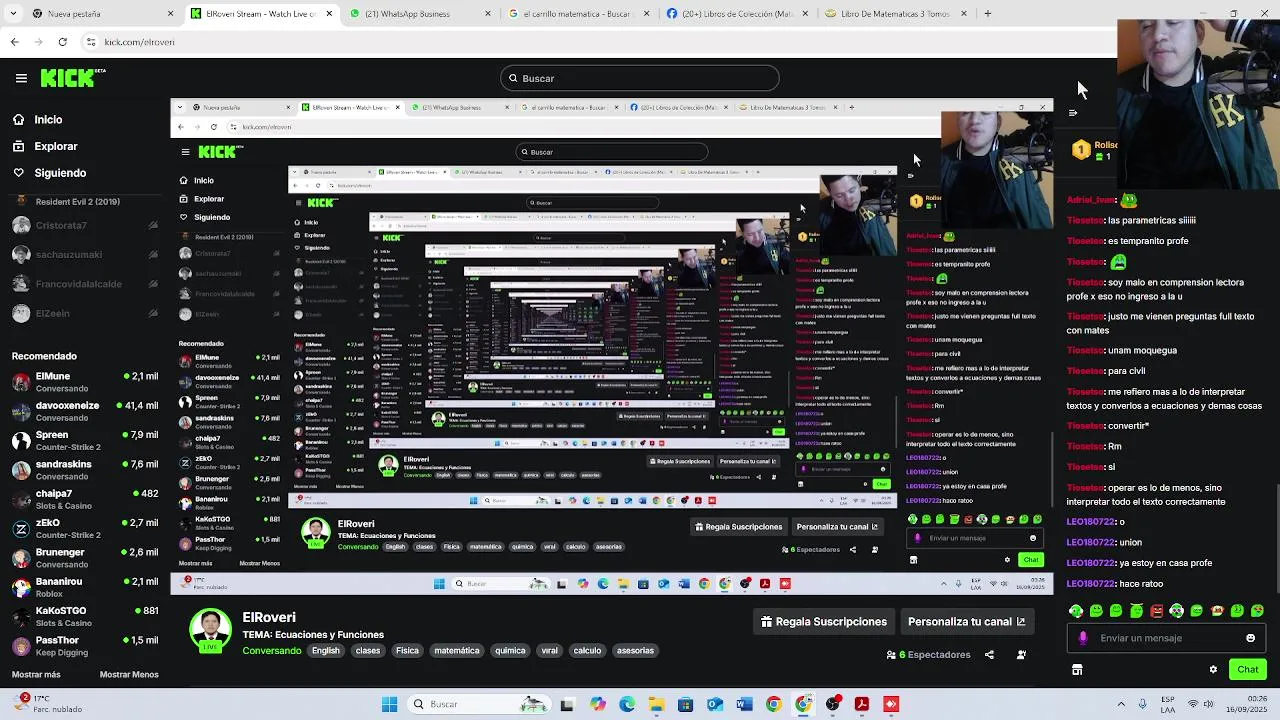Click the main Buscar search field on Kick
Screen dimensions: 1280x720
(640, 78)
